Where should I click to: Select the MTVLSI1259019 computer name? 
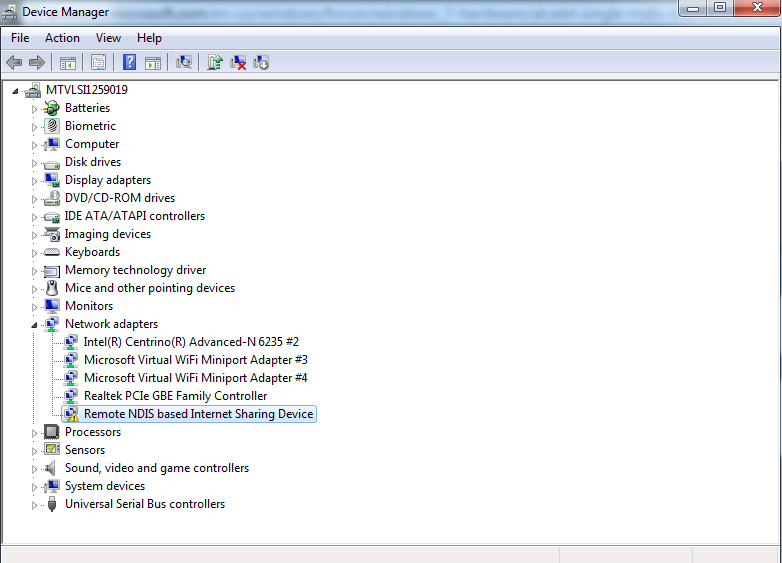tap(87, 90)
